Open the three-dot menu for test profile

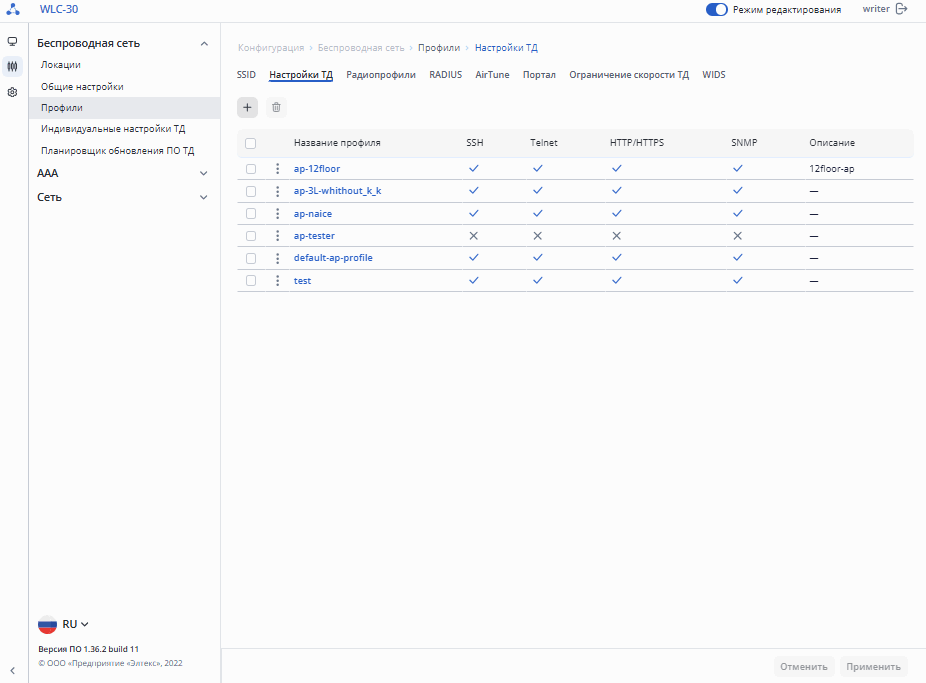(x=278, y=281)
